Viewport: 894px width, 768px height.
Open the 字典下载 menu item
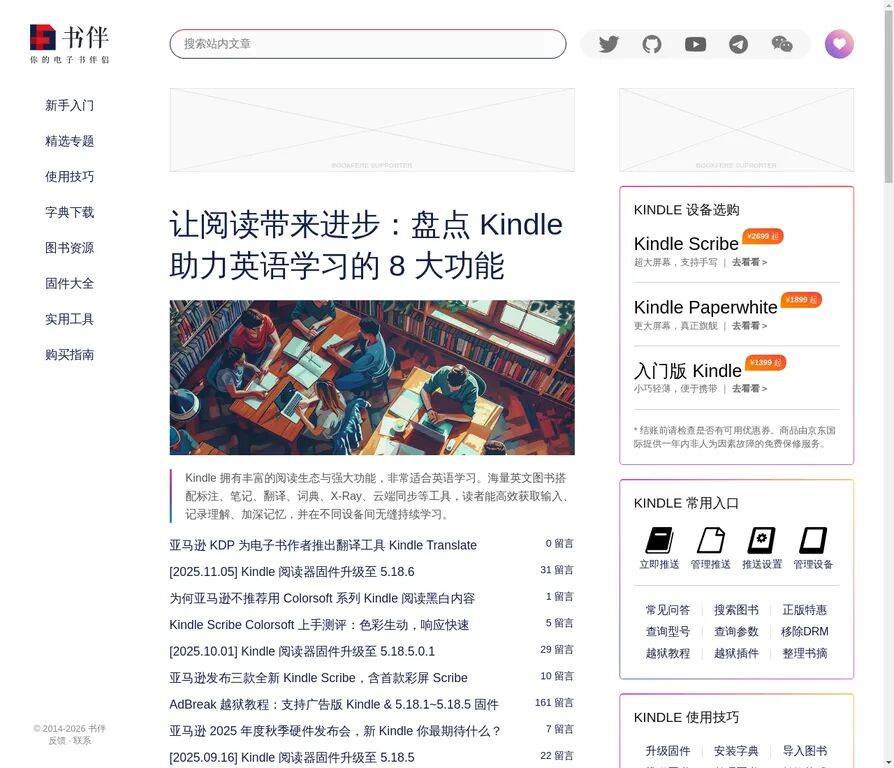click(70, 212)
